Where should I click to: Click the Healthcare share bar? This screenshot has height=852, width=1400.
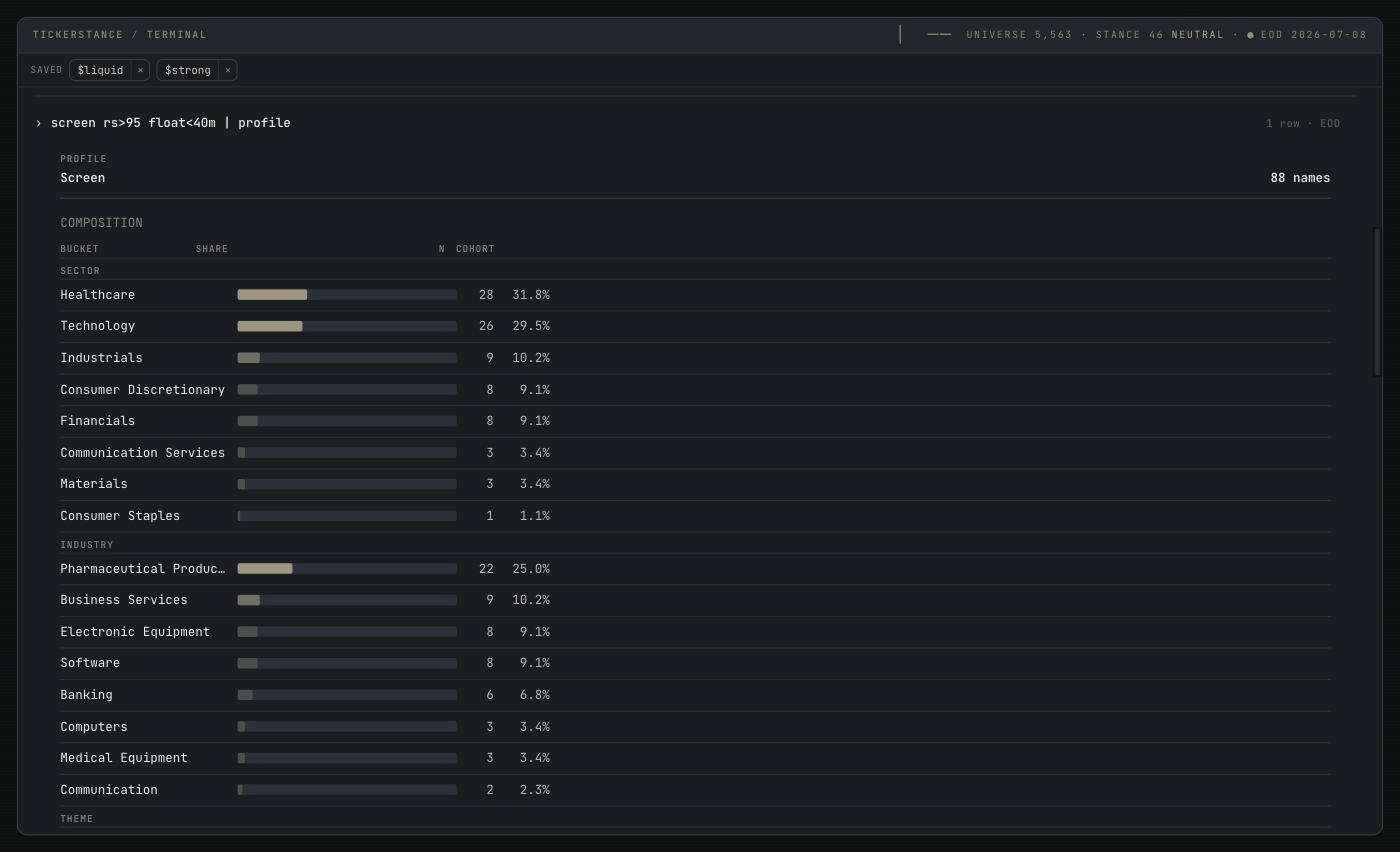tap(347, 295)
